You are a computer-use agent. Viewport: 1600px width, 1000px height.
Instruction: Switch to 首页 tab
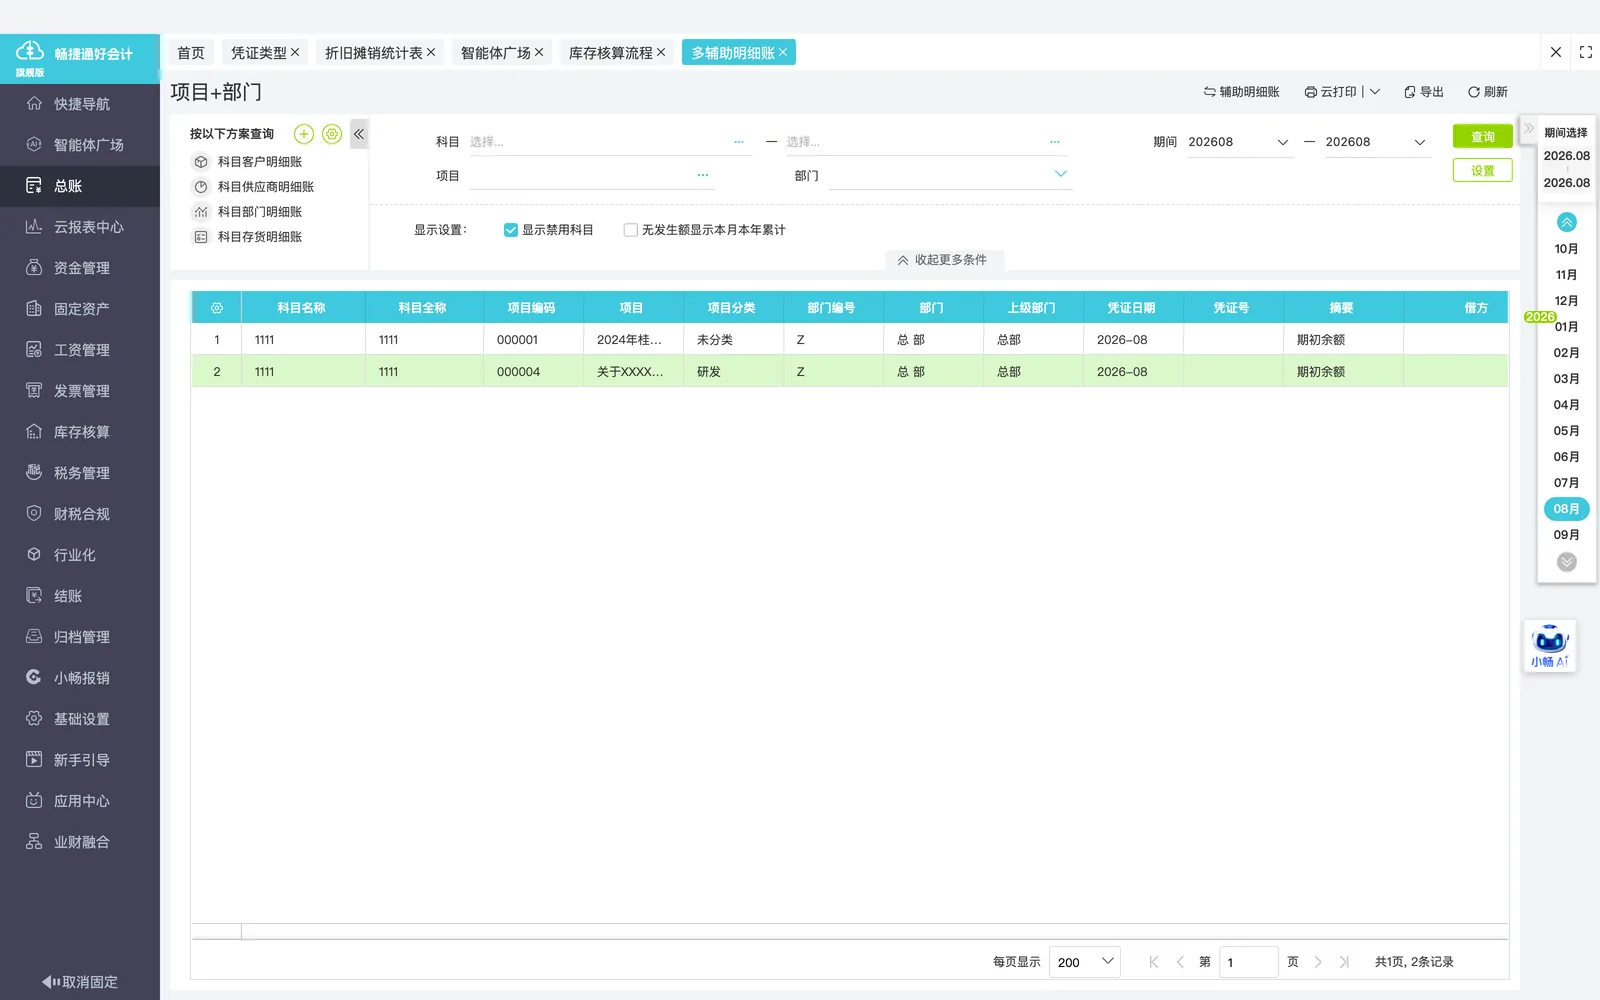[191, 53]
